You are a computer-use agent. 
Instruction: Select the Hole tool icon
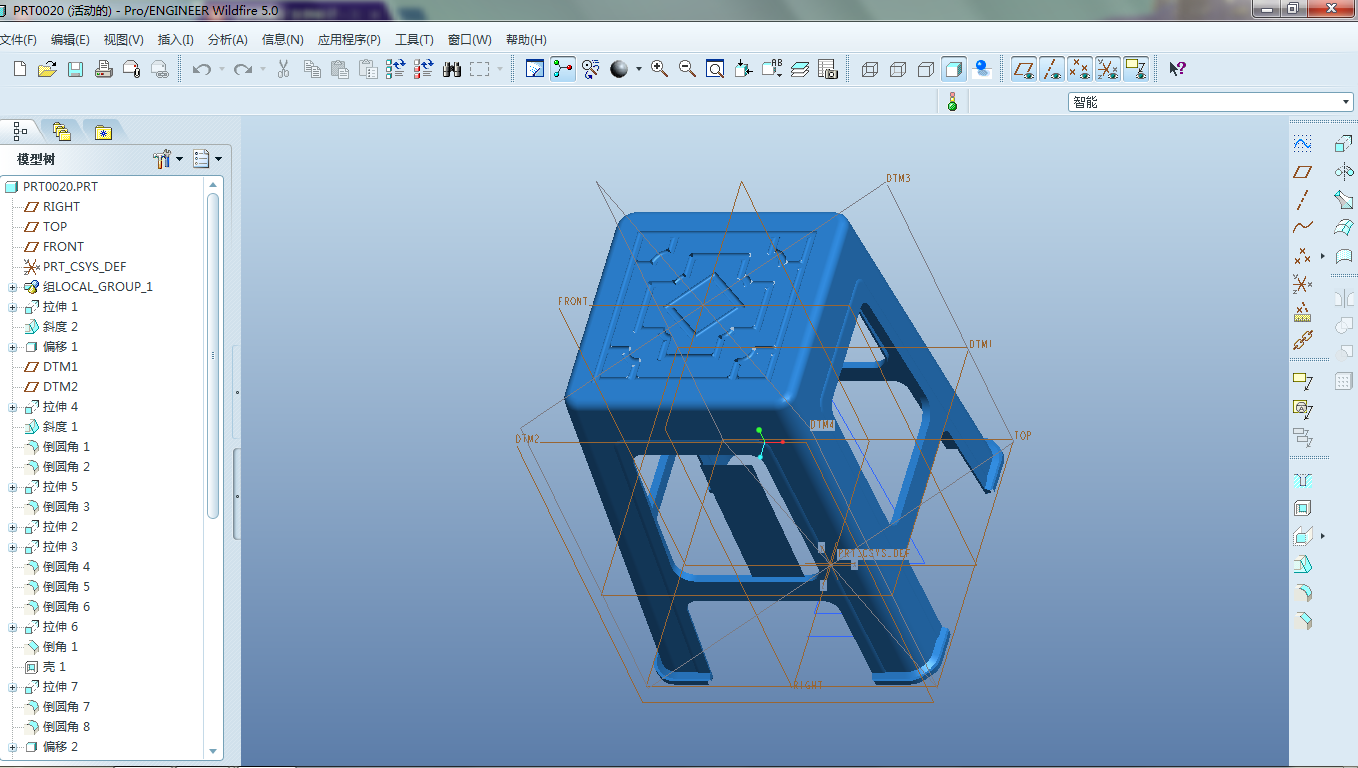(1302, 480)
